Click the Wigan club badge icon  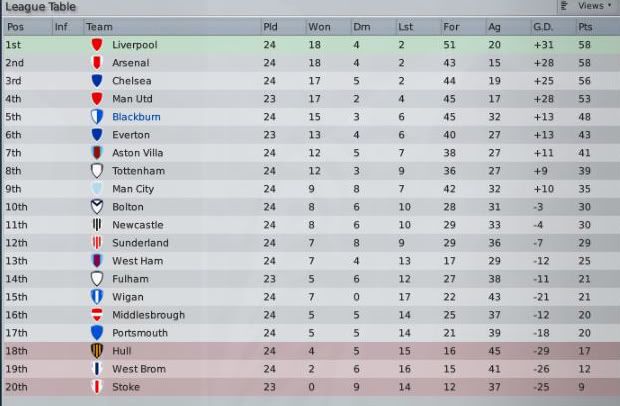click(97, 297)
